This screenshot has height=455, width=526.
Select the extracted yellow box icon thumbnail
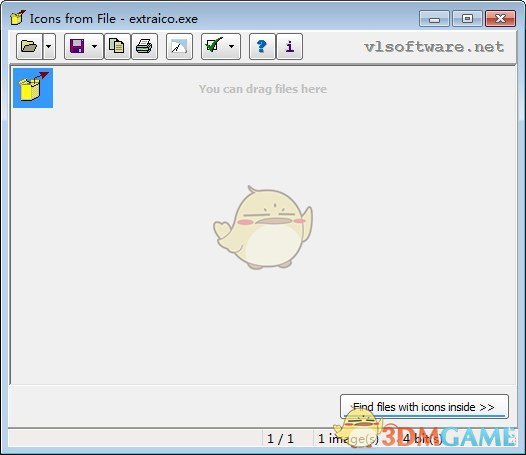coord(33,88)
